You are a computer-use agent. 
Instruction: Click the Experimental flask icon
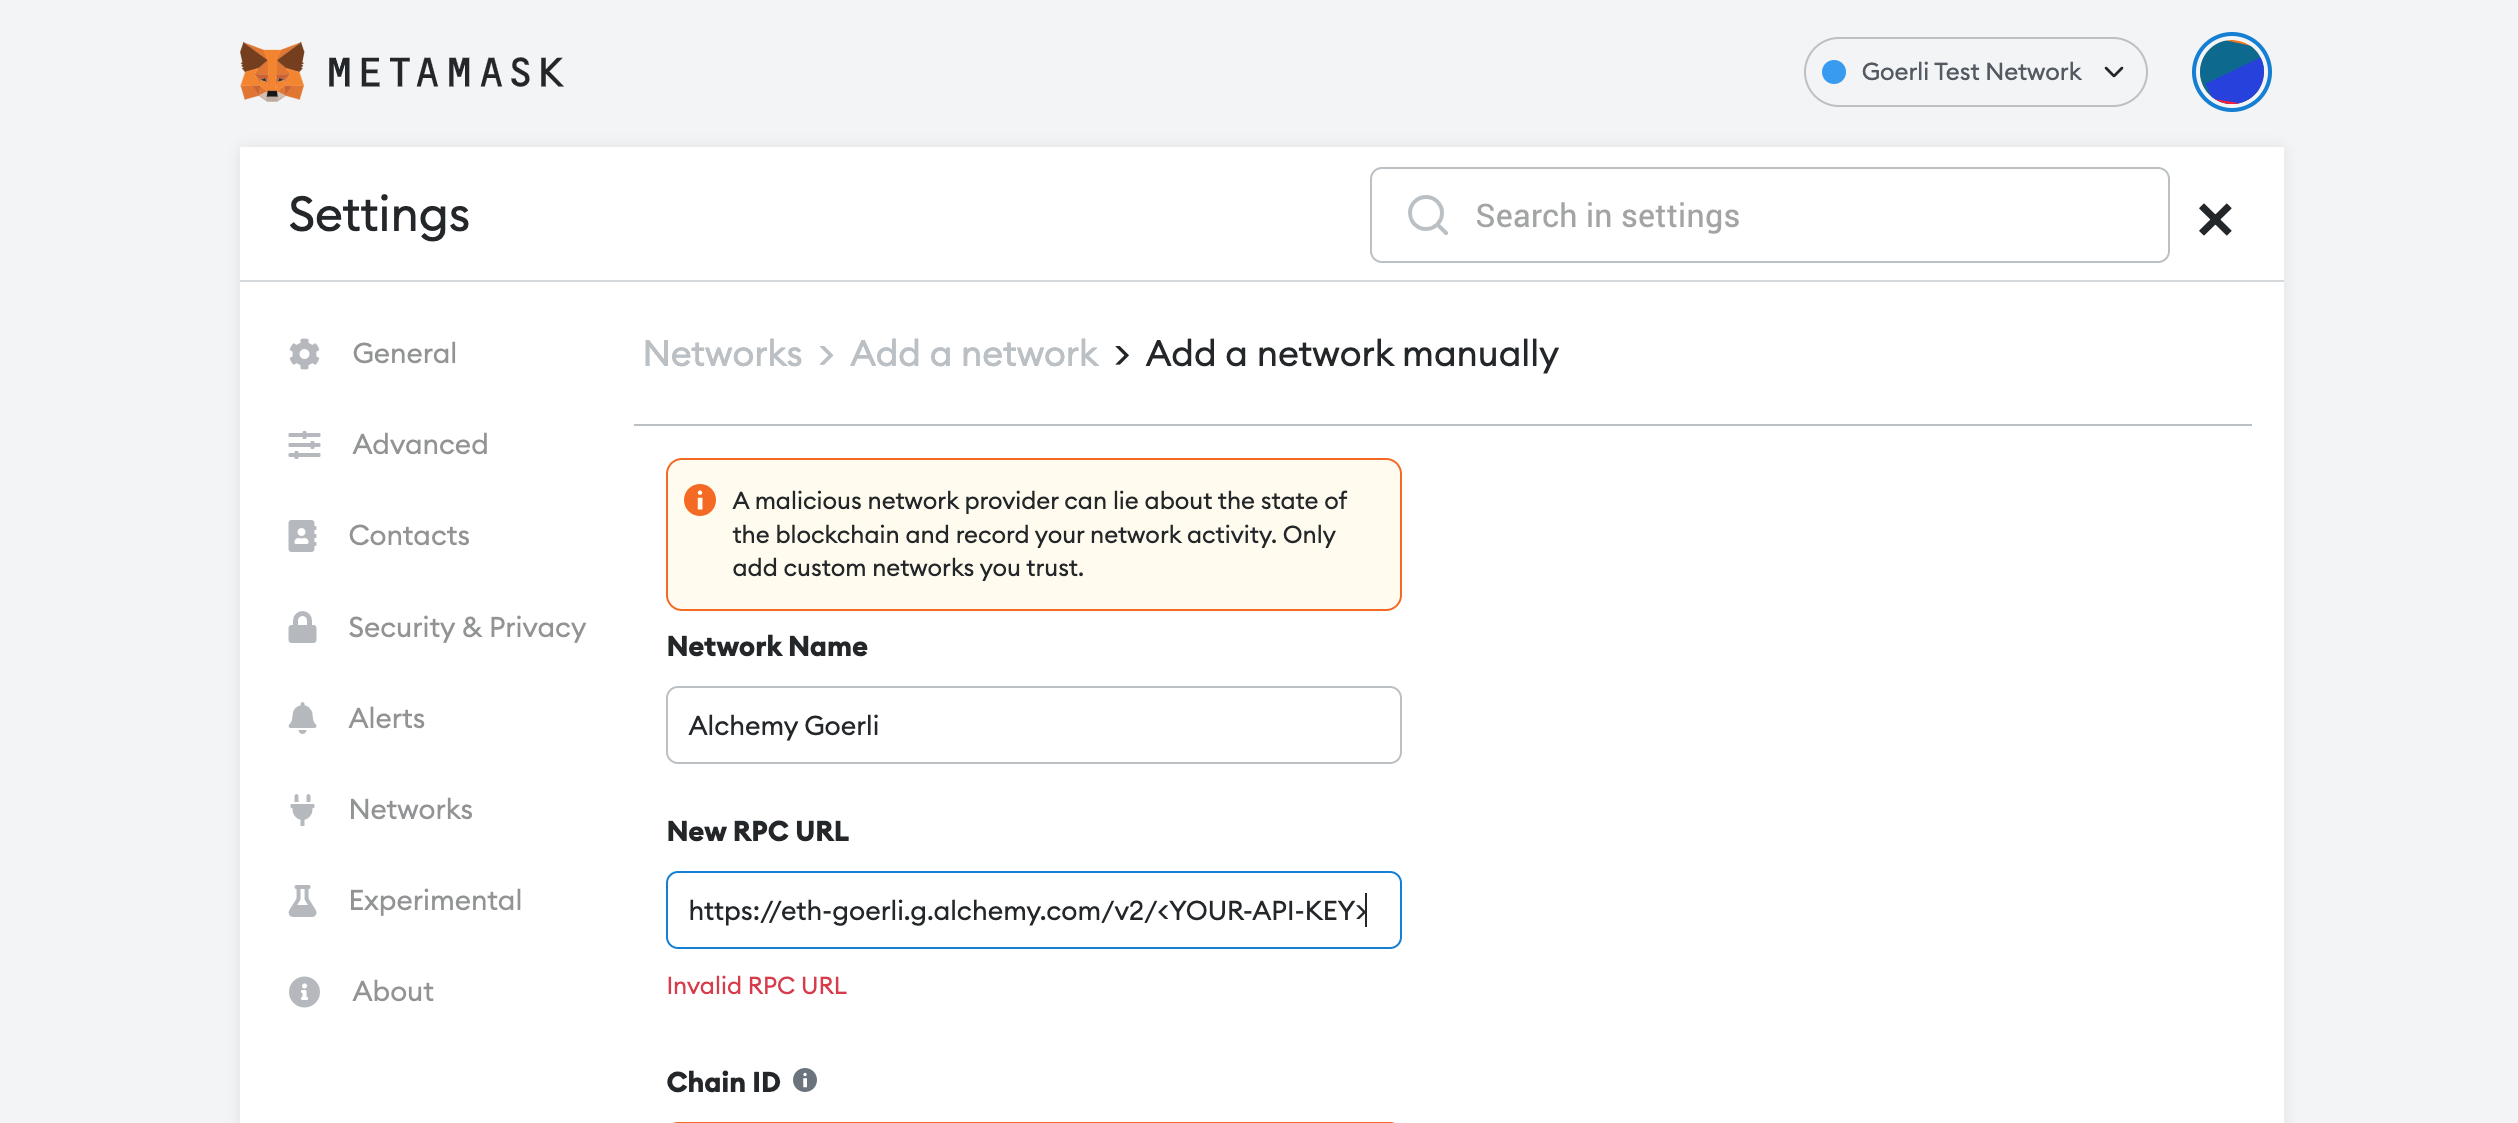[304, 898]
